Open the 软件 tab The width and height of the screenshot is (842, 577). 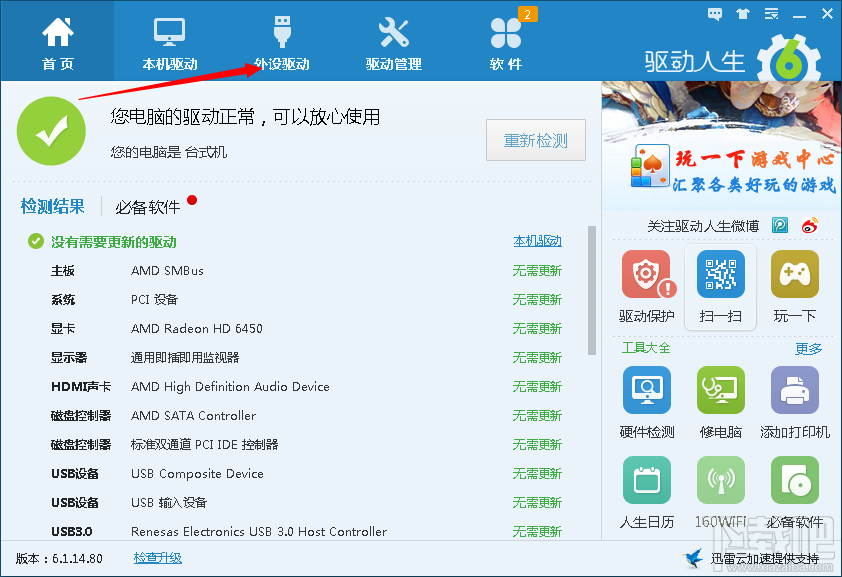[x=505, y=43]
